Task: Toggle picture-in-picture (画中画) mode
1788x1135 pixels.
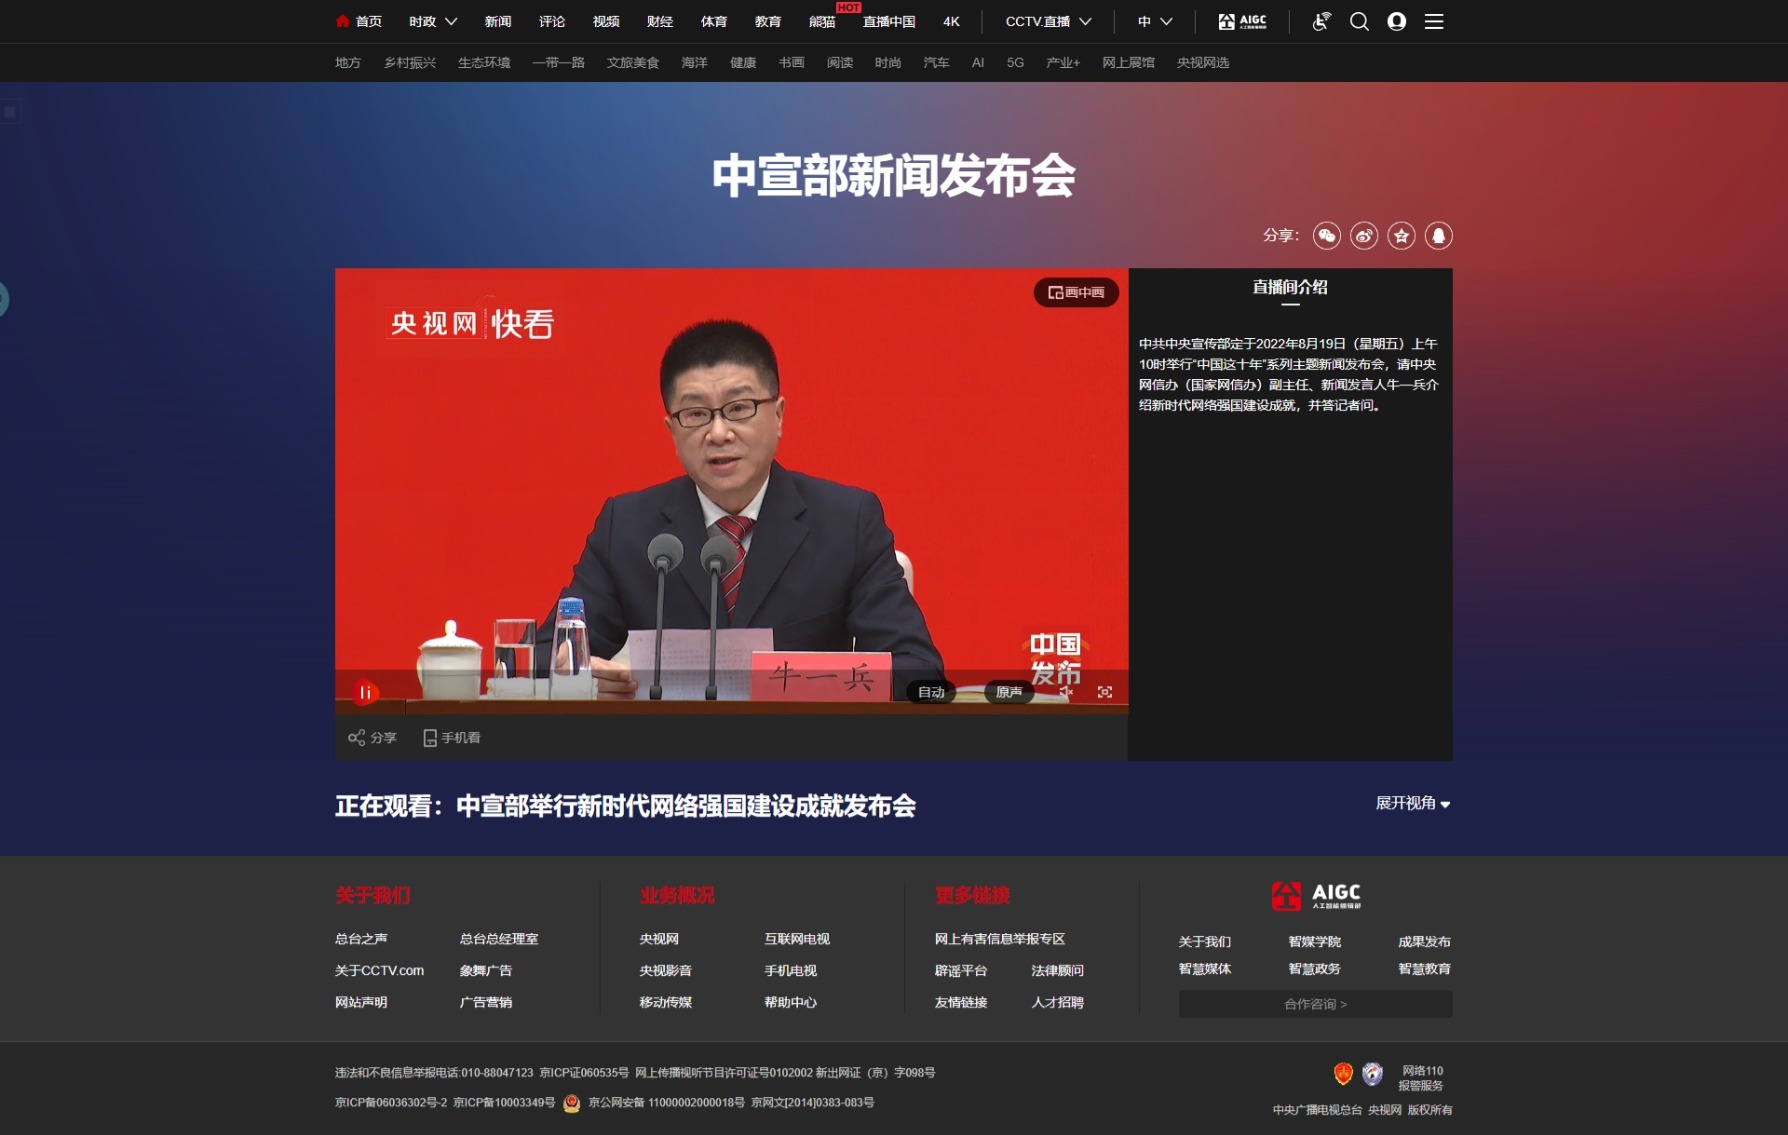Action: click(x=1076, y=292)
